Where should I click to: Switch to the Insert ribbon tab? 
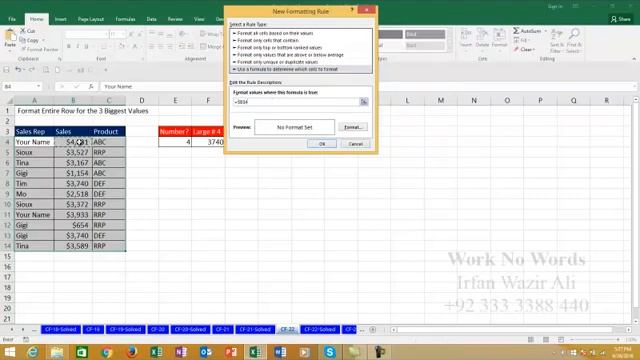coord(60,19)
